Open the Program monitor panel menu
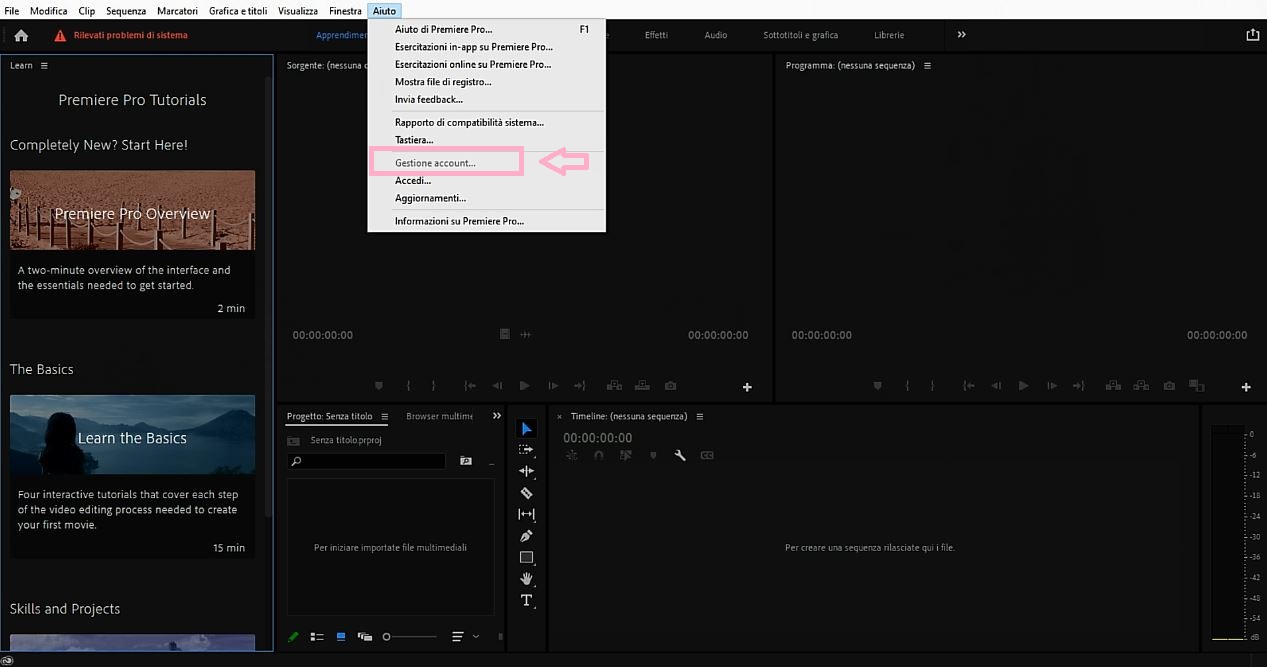This screenshot has height=667, width=1267. [x=927, y=65]
